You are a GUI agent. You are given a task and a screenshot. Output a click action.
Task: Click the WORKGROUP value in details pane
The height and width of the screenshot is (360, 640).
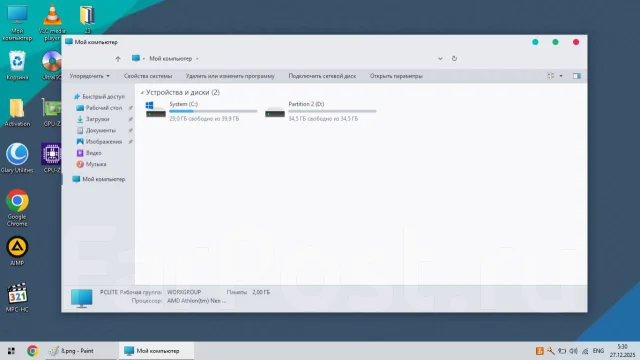(x=184, y=292)
